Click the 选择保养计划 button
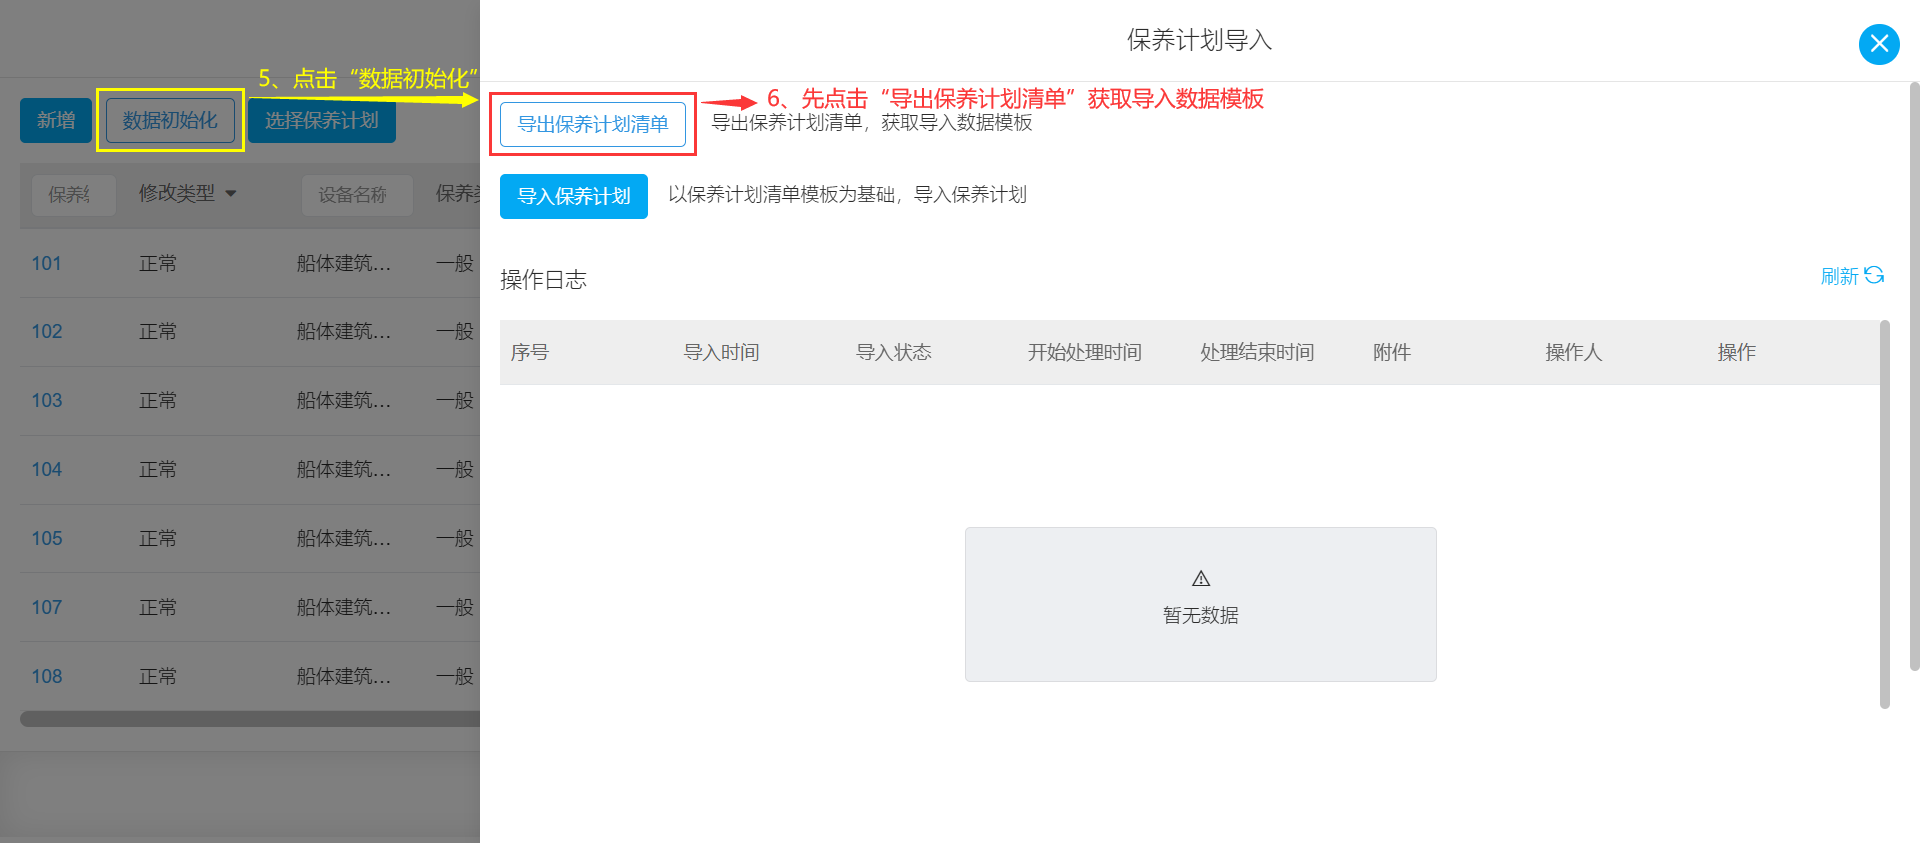Viewport: 1920px width, 843px height. pos(322,120)
